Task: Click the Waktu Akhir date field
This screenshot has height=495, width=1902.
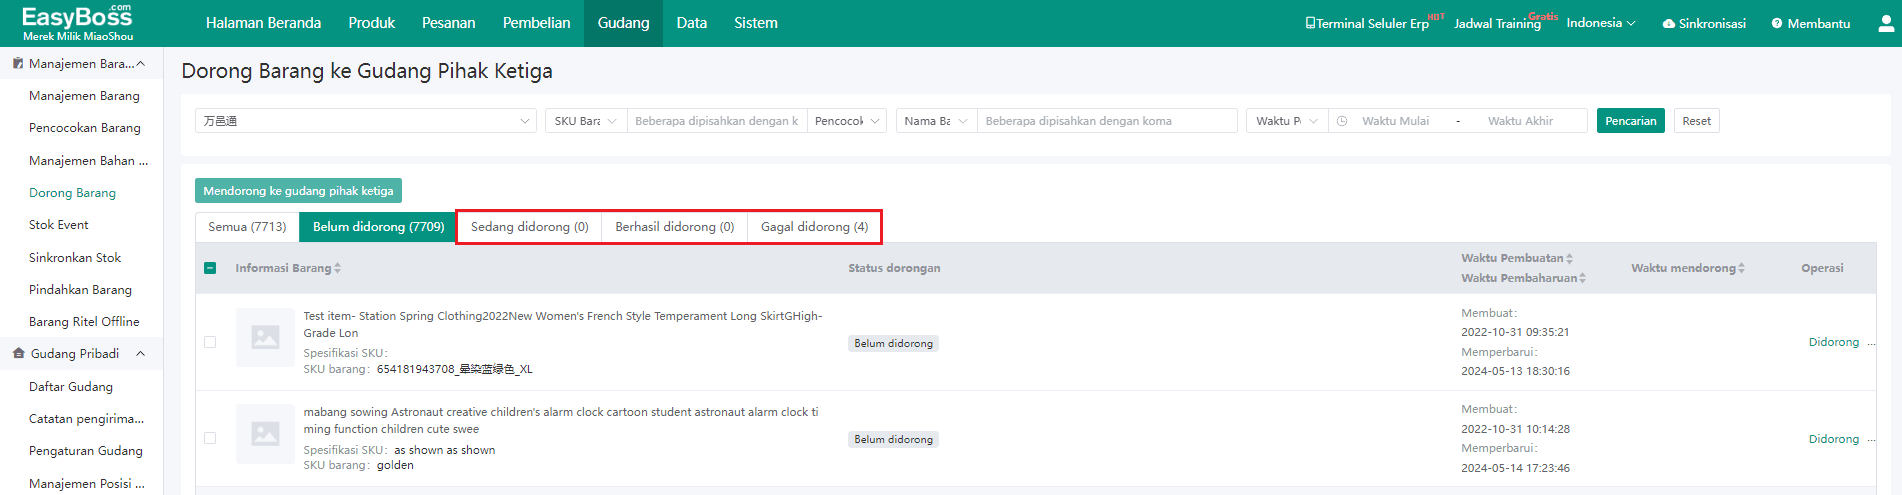Action: click(1520, 121)
